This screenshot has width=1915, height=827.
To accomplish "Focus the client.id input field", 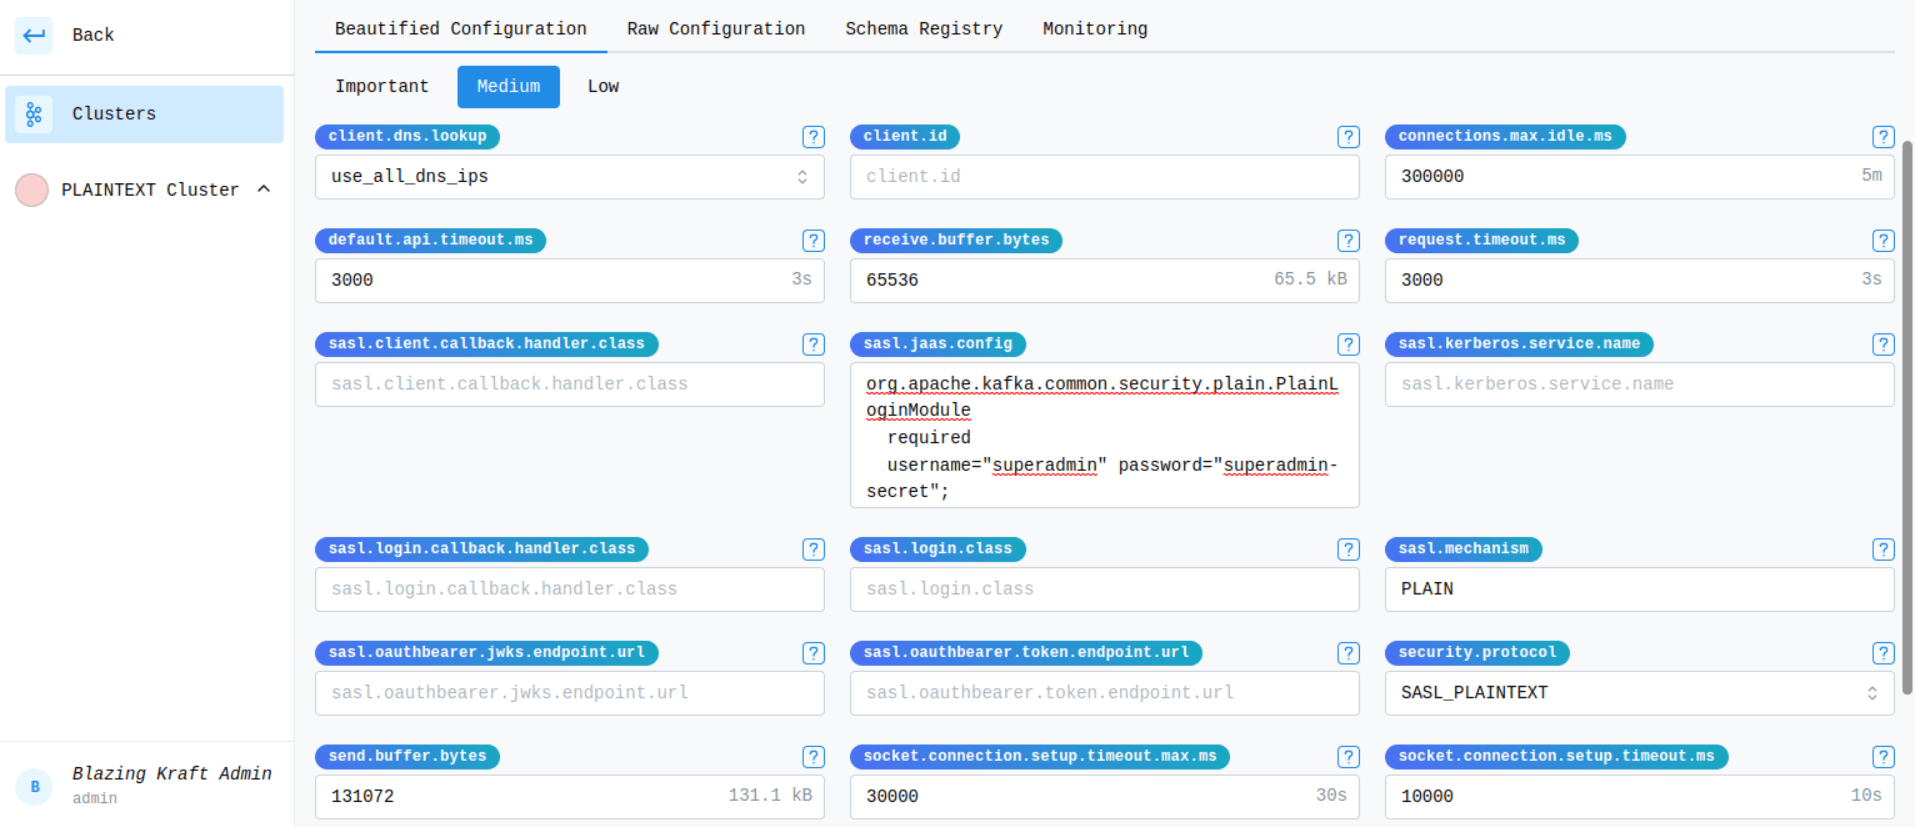I will pyautogui.click(x=1104, y=177).
